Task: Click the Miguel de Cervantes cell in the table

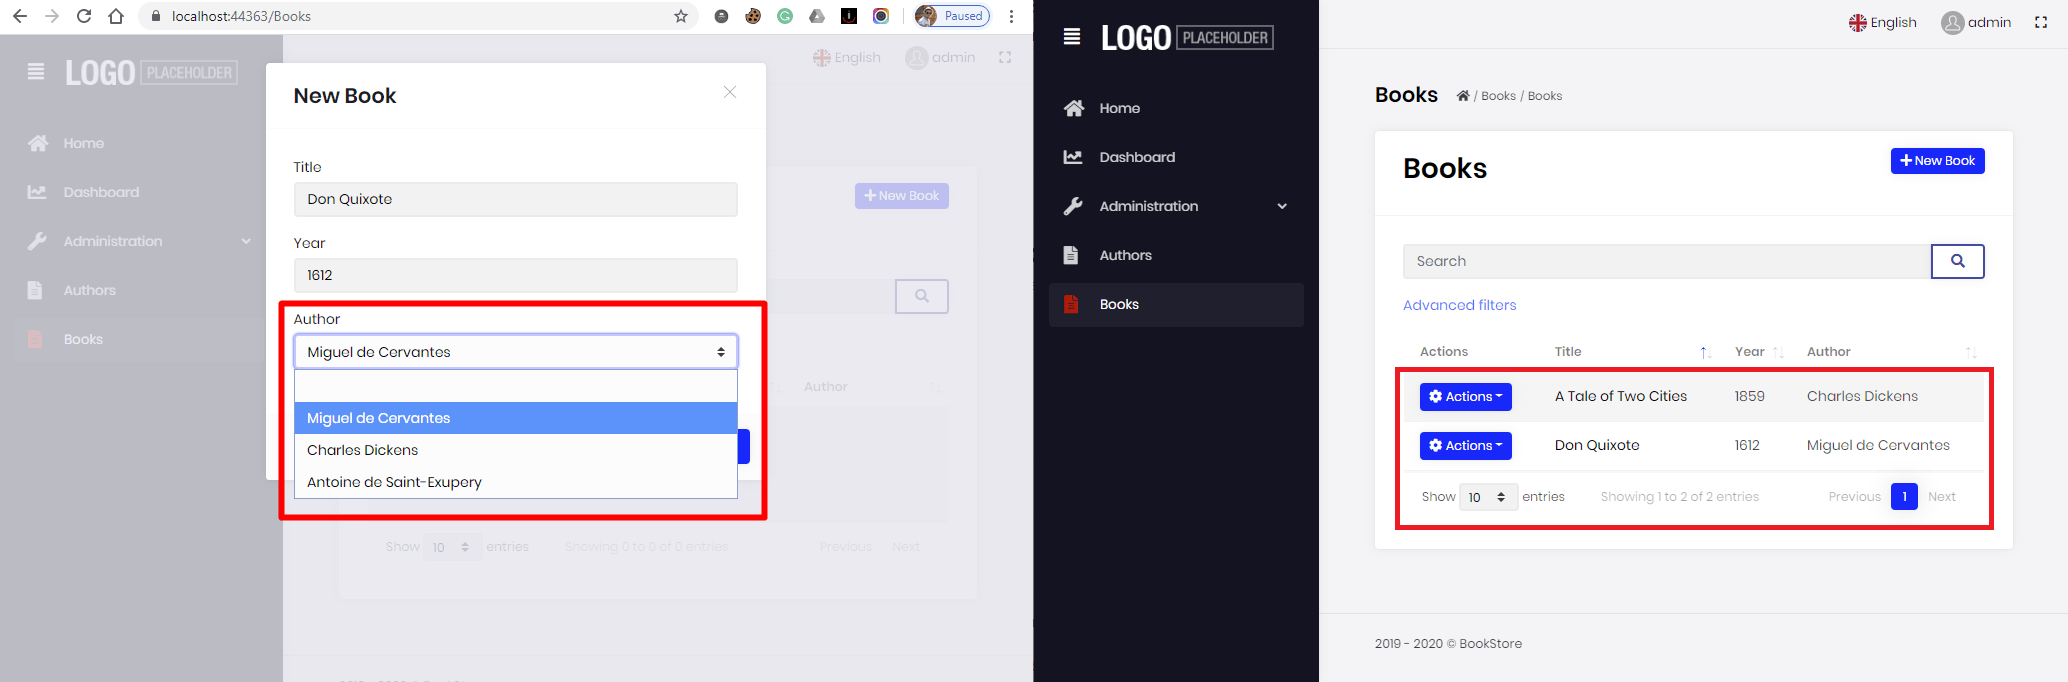Action: [1878, 445]
